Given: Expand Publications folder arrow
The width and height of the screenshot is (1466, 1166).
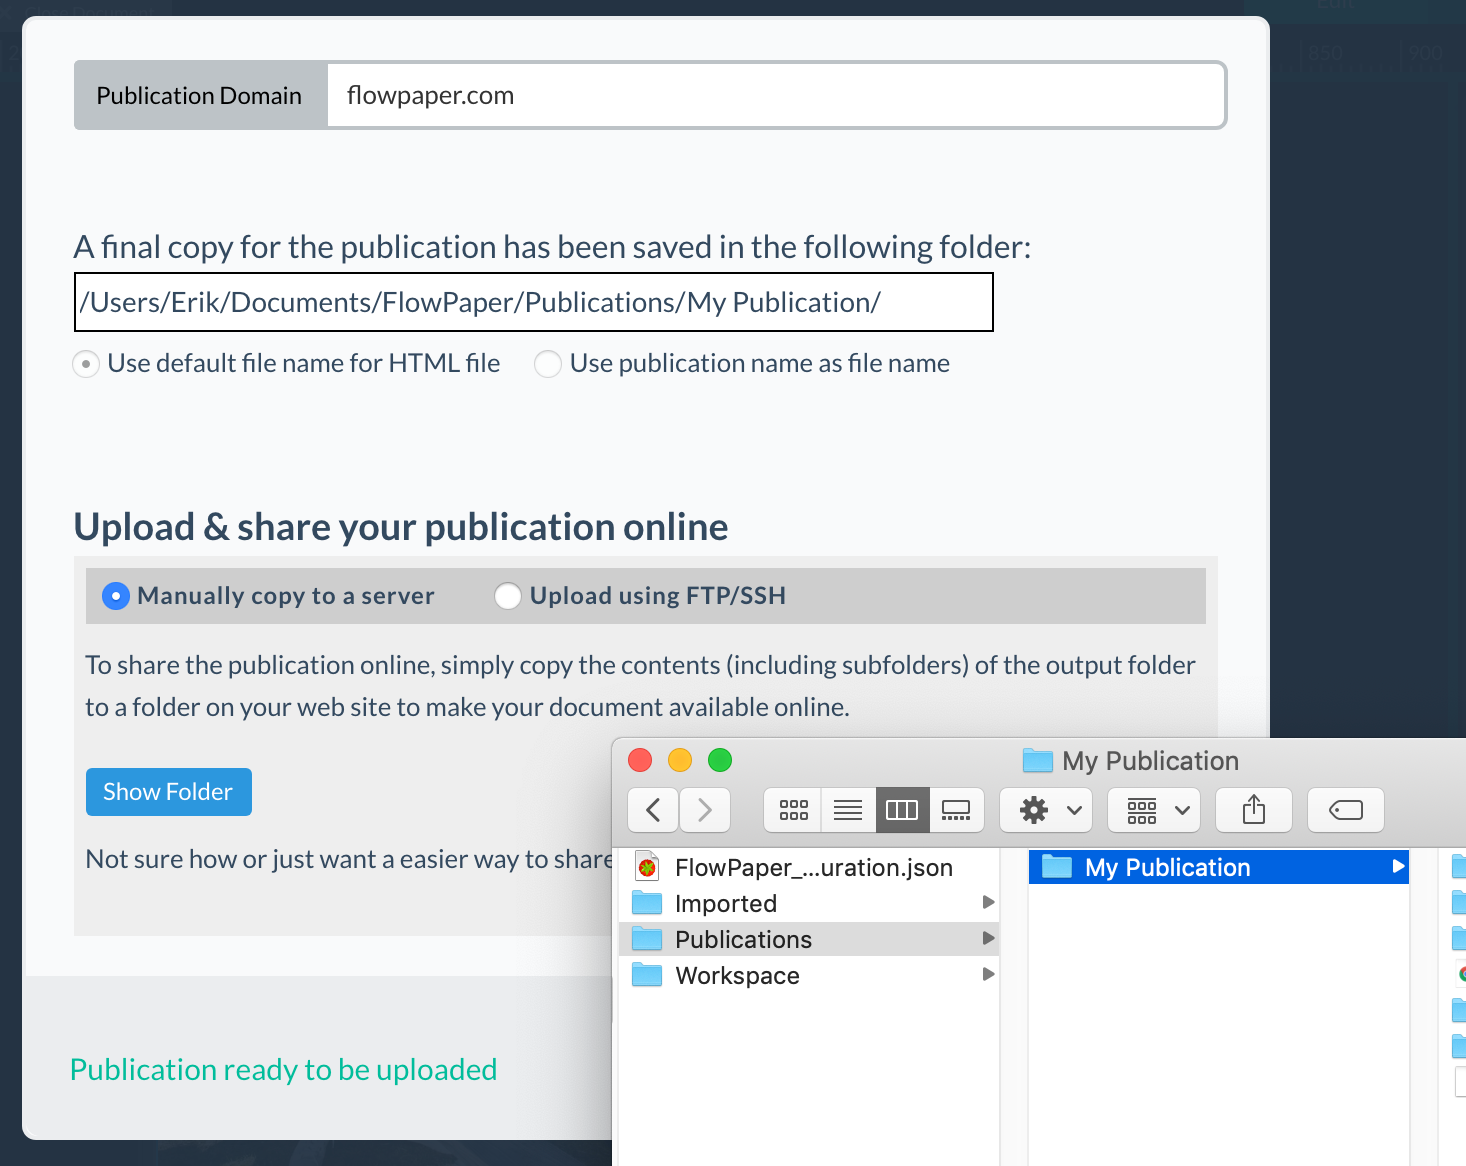Looking at the screenshot, I should 988,938.
